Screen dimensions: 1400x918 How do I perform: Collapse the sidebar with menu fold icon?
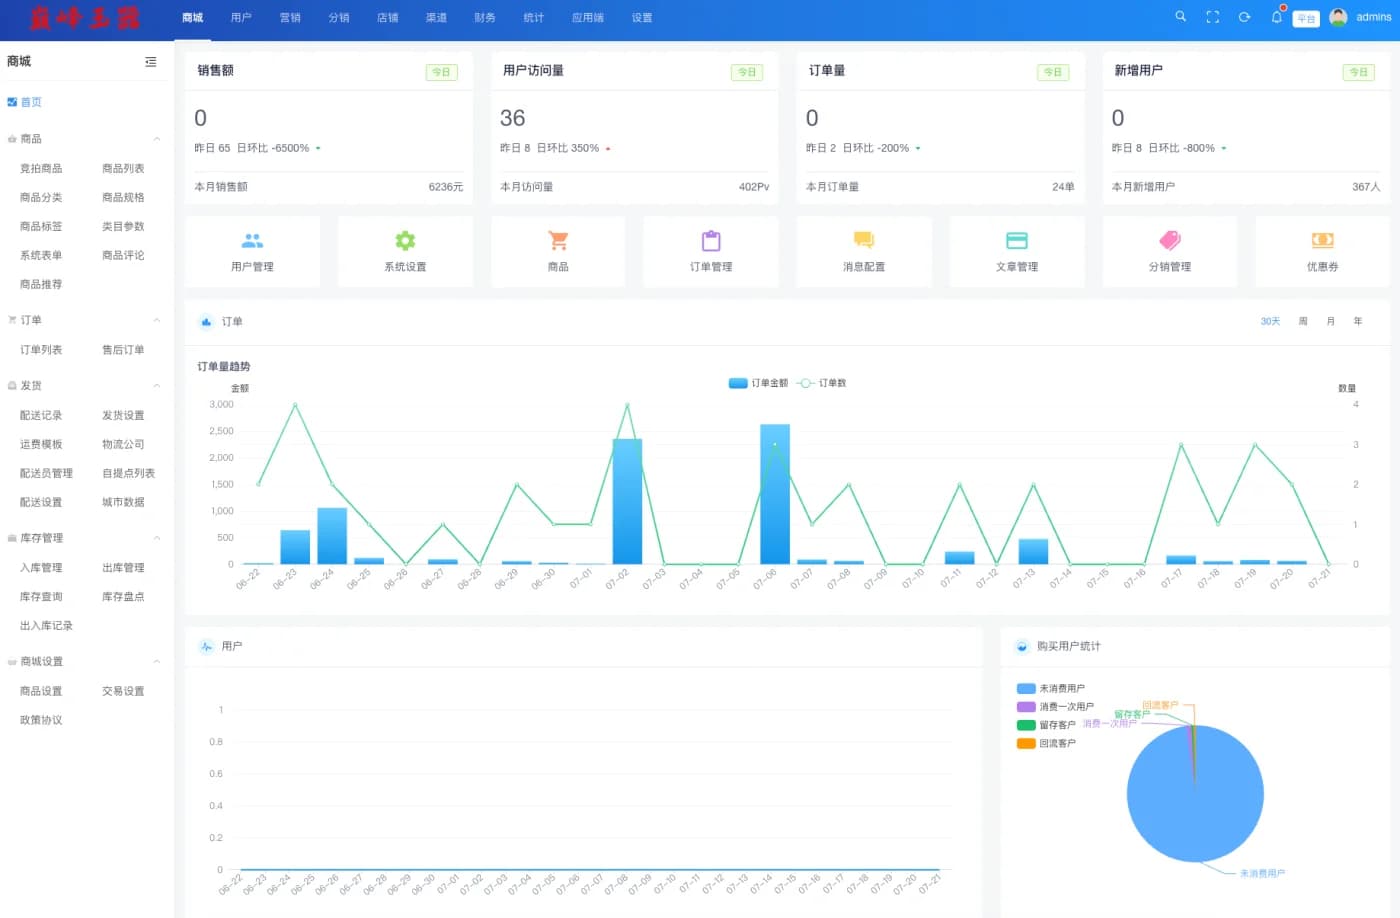[151, 62]
